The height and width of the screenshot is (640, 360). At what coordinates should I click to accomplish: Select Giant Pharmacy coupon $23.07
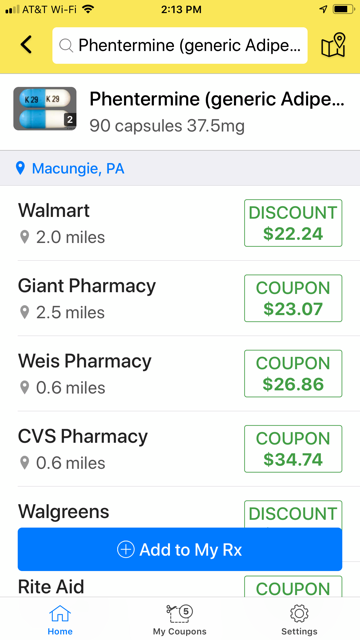point(293,298)
